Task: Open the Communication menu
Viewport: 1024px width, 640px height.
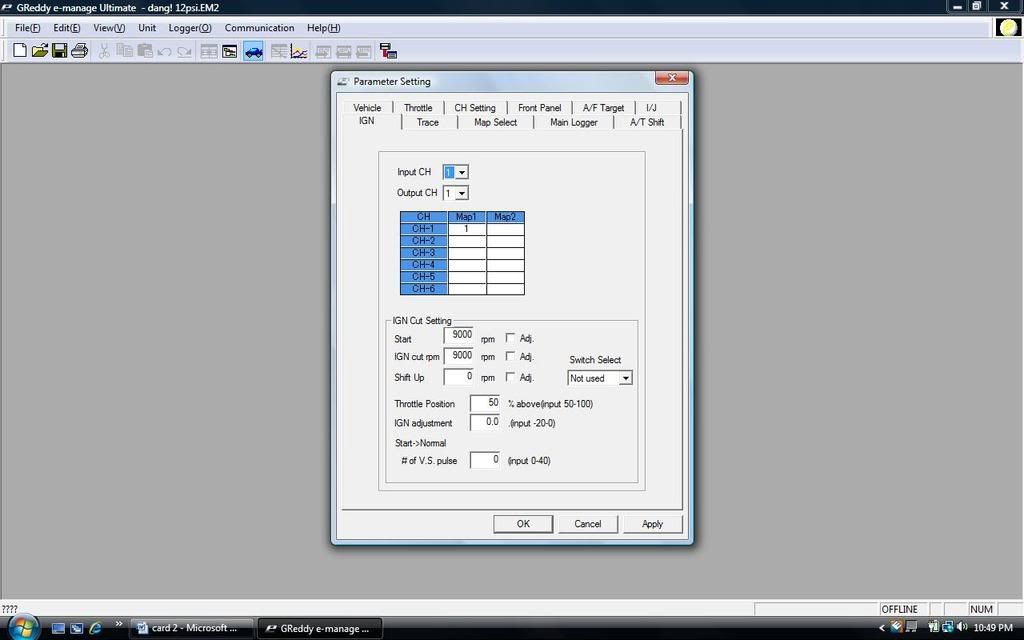Action: click(259, 28)
